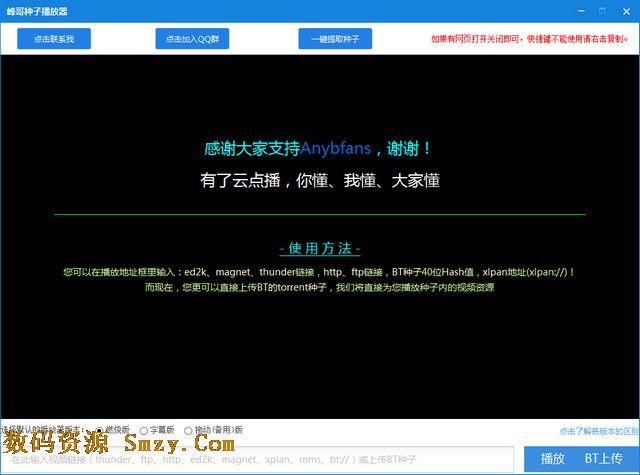The height and width of the screenshot is (475, 640).
Task: Click the 峰哥种子播放器 window title
Action: point(37,11)
